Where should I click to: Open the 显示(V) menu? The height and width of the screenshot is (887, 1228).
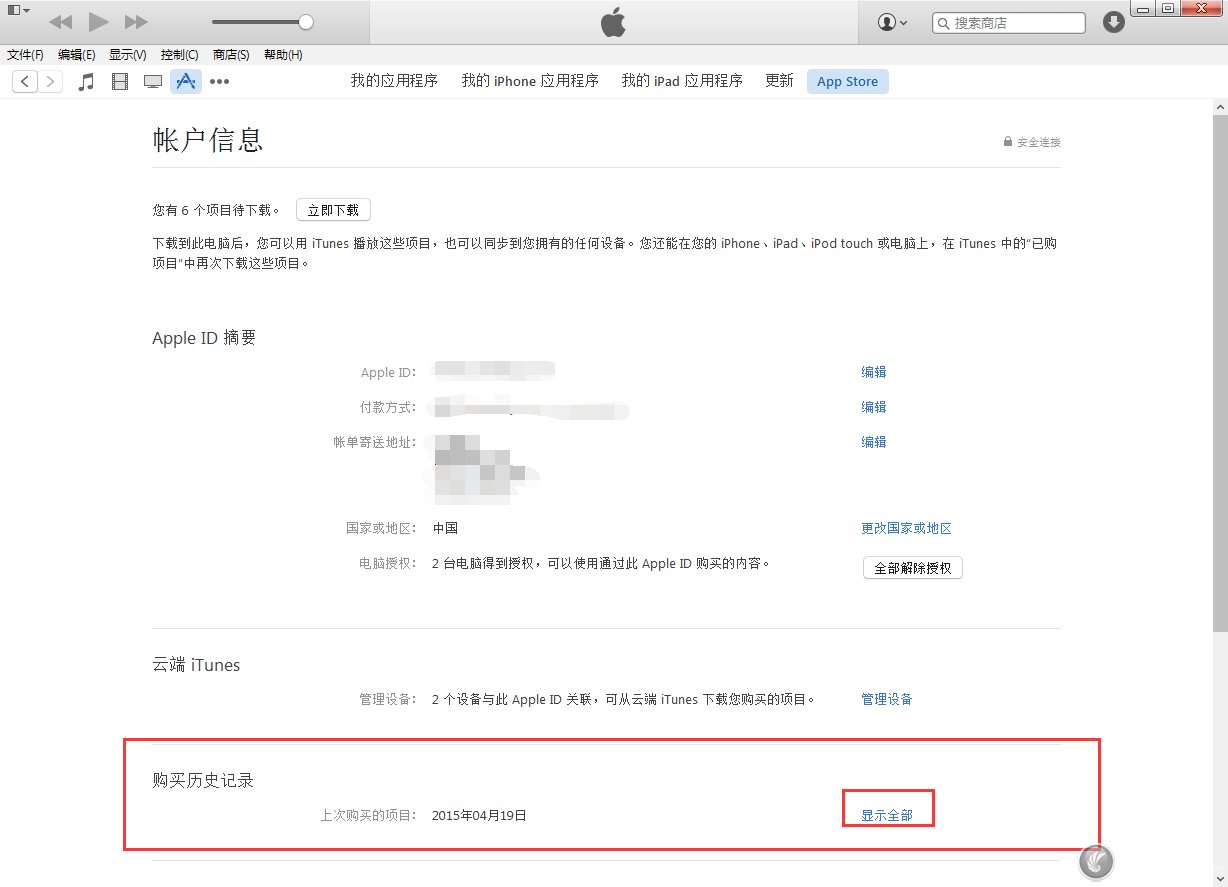(x=127, y=55)
